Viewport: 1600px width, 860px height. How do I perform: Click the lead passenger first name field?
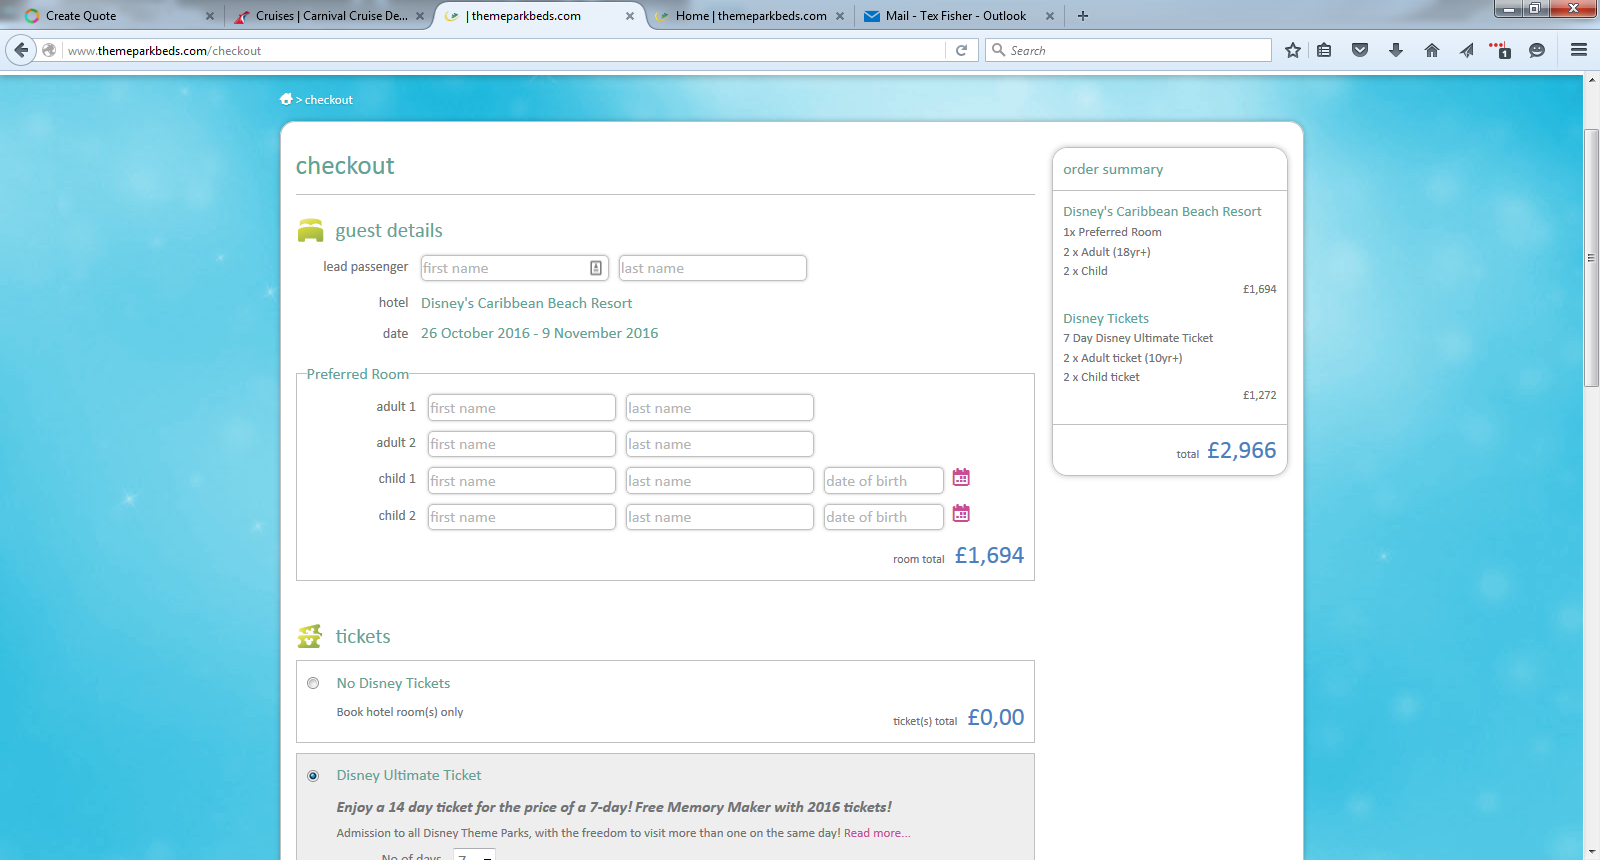tap(513, 268)
